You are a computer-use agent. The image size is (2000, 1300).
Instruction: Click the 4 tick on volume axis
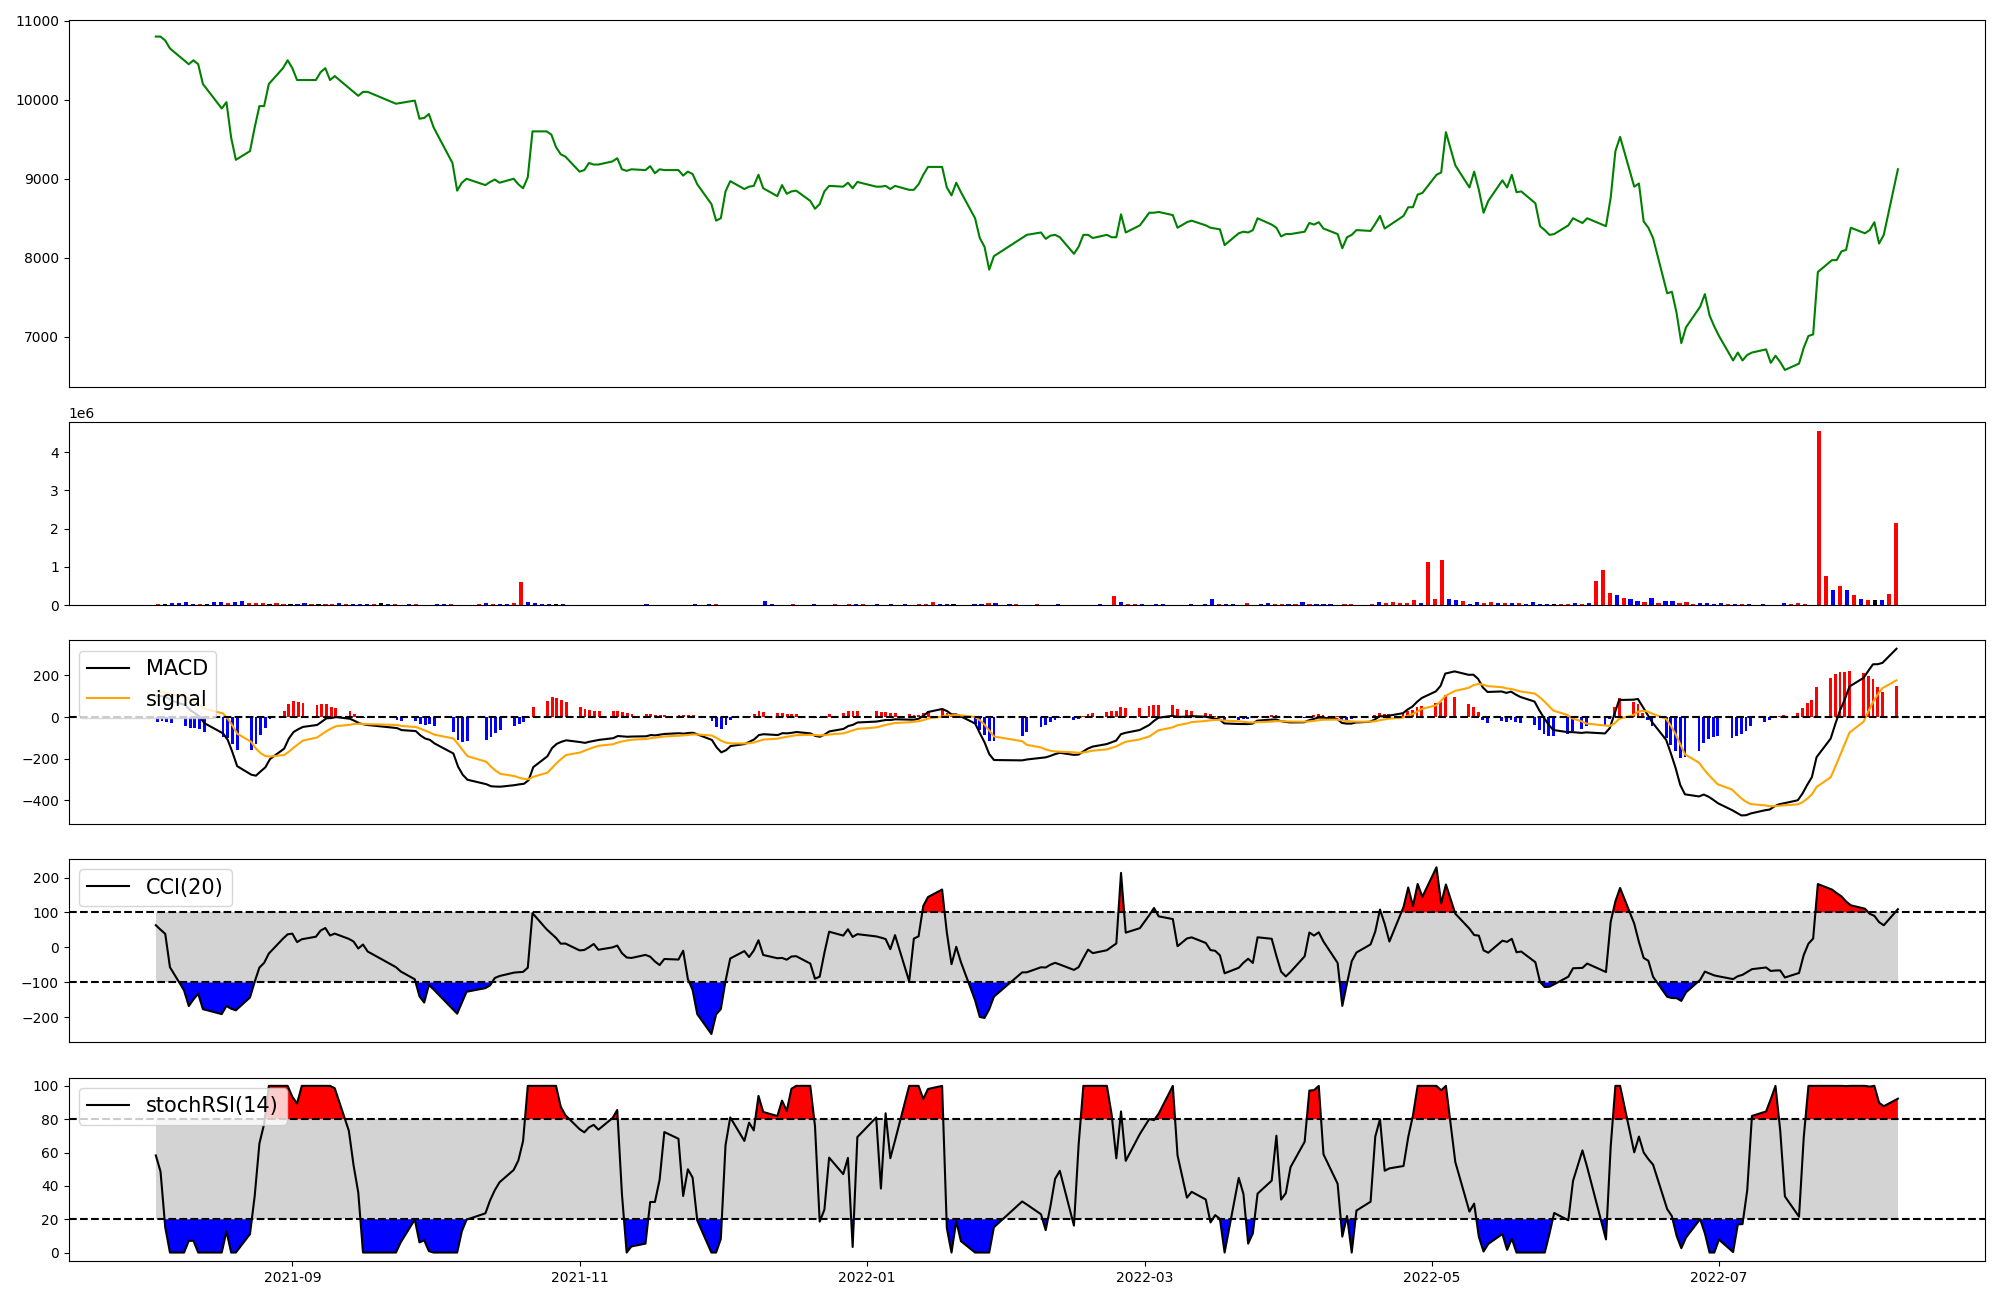tap(56, 453)
